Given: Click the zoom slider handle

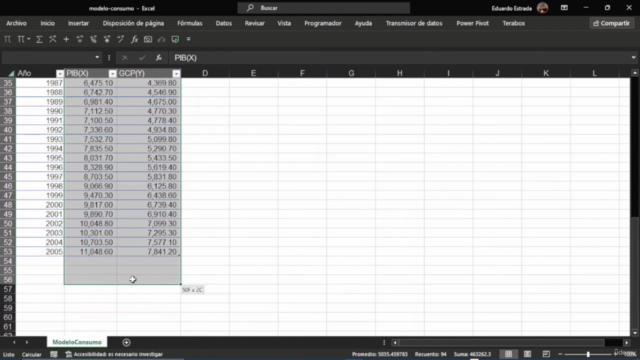Looking at the screenshot, I should pos(588,354).
